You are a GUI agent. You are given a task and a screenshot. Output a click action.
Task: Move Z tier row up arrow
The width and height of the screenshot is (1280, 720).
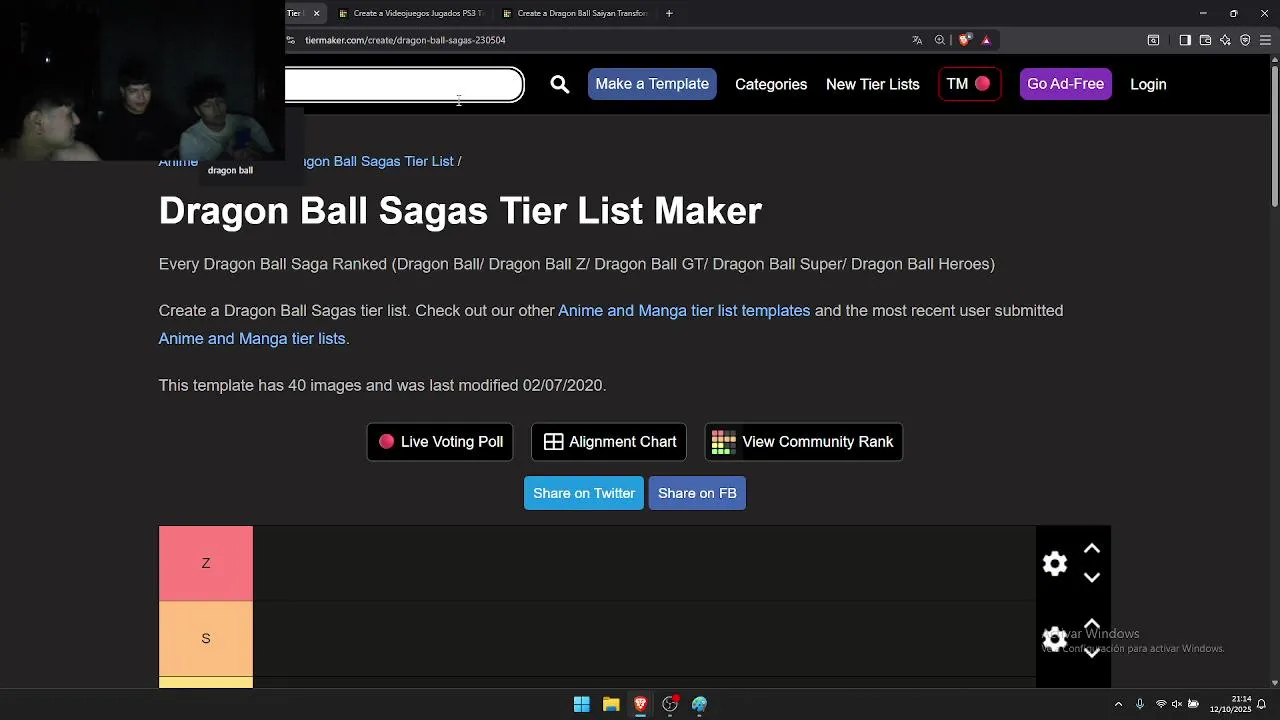coord(1092,549)
